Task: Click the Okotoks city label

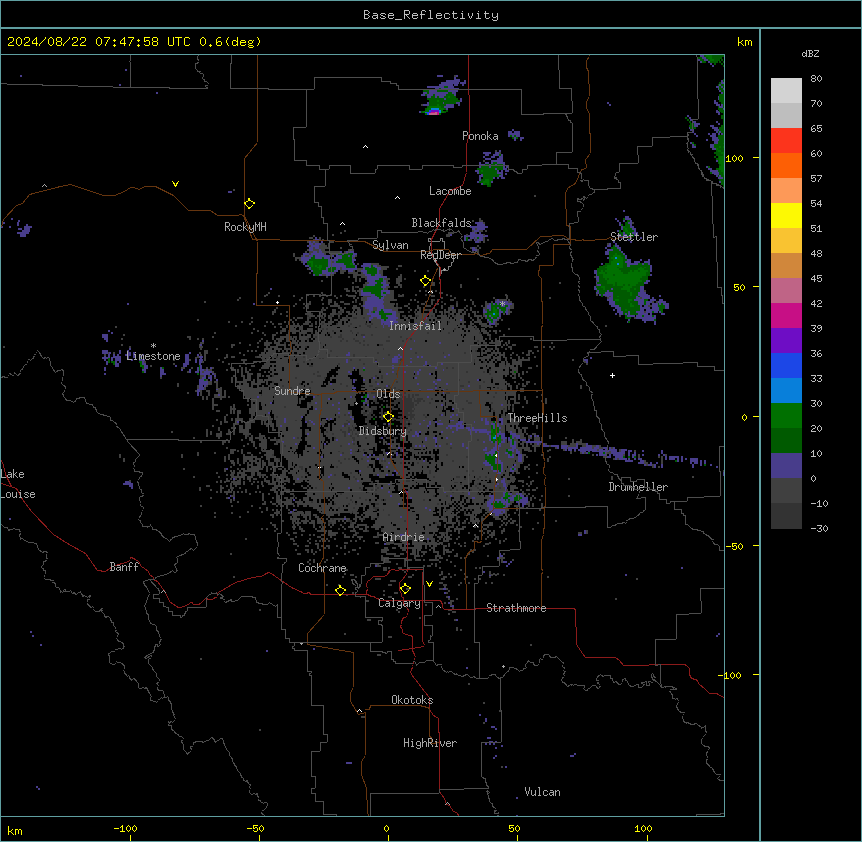Action: [x=412, y=700]
